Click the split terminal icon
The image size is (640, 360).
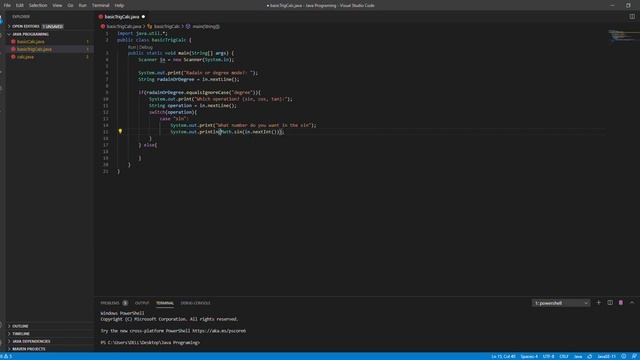click(x=610, y=303)
